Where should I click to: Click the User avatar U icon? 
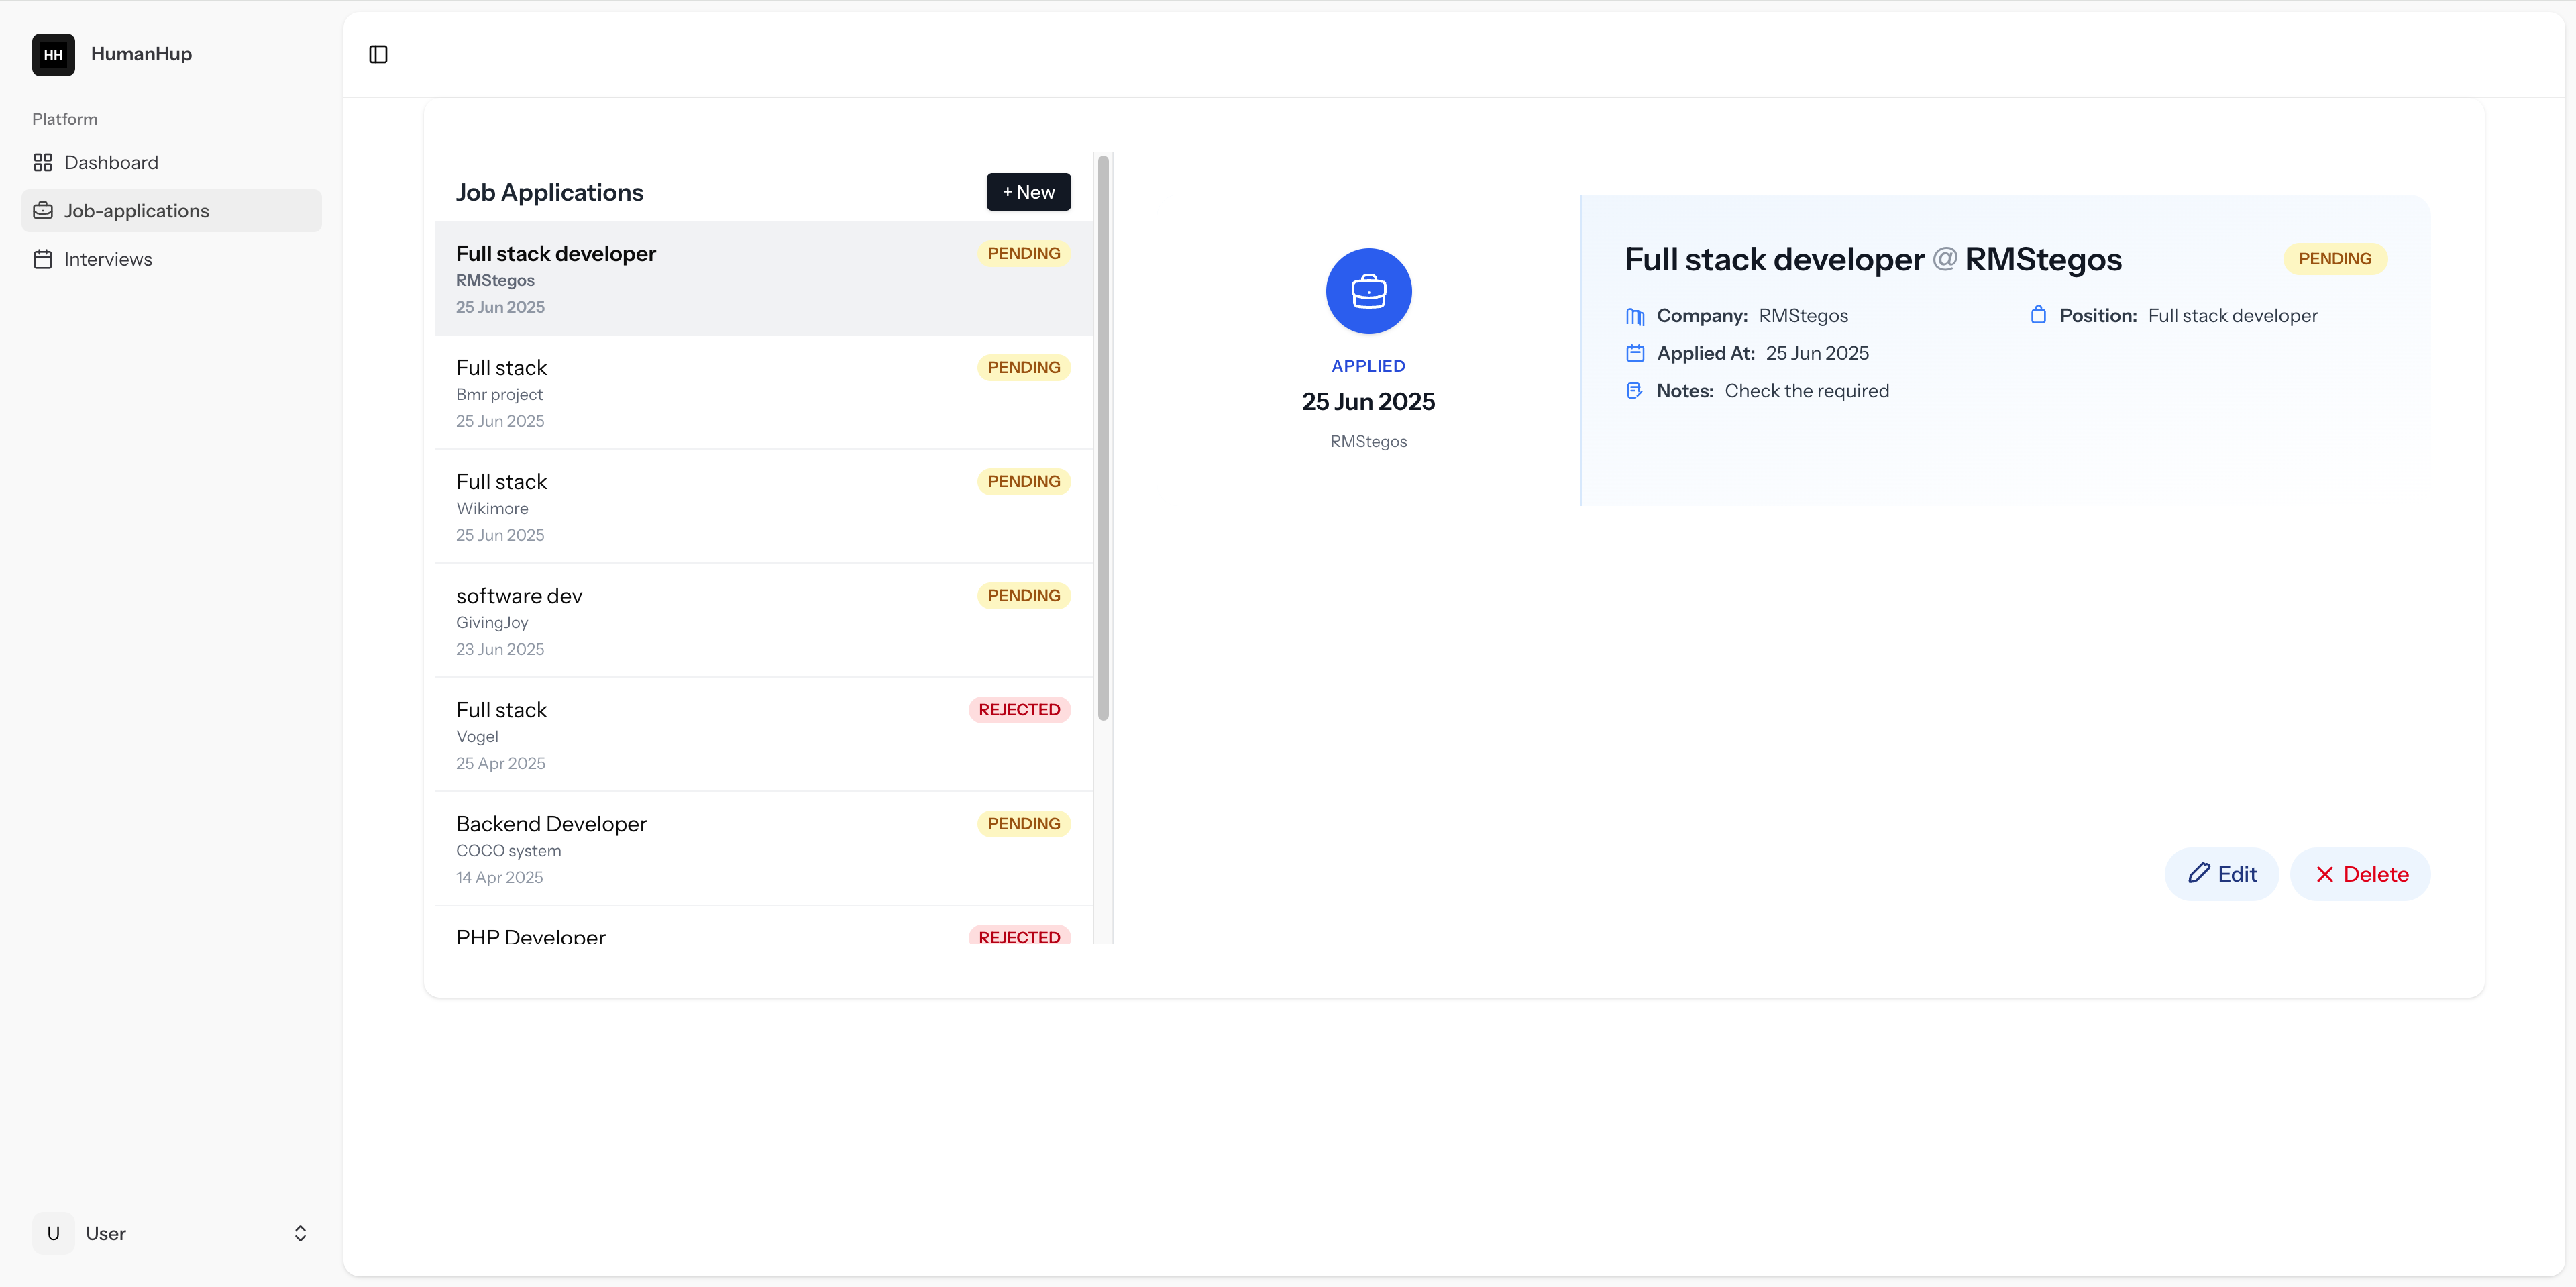[x=53, y=1233]
